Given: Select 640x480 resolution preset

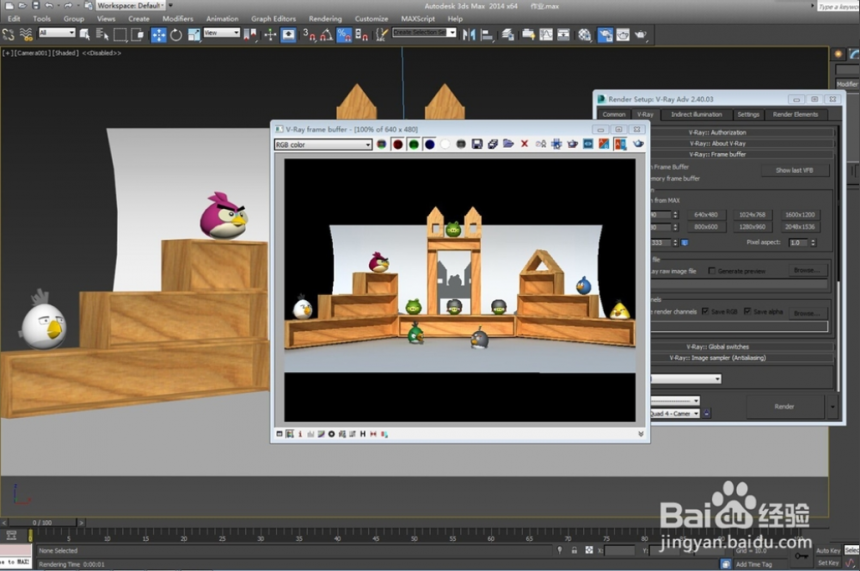Looking at the screenshot, I should pos(705,214).
